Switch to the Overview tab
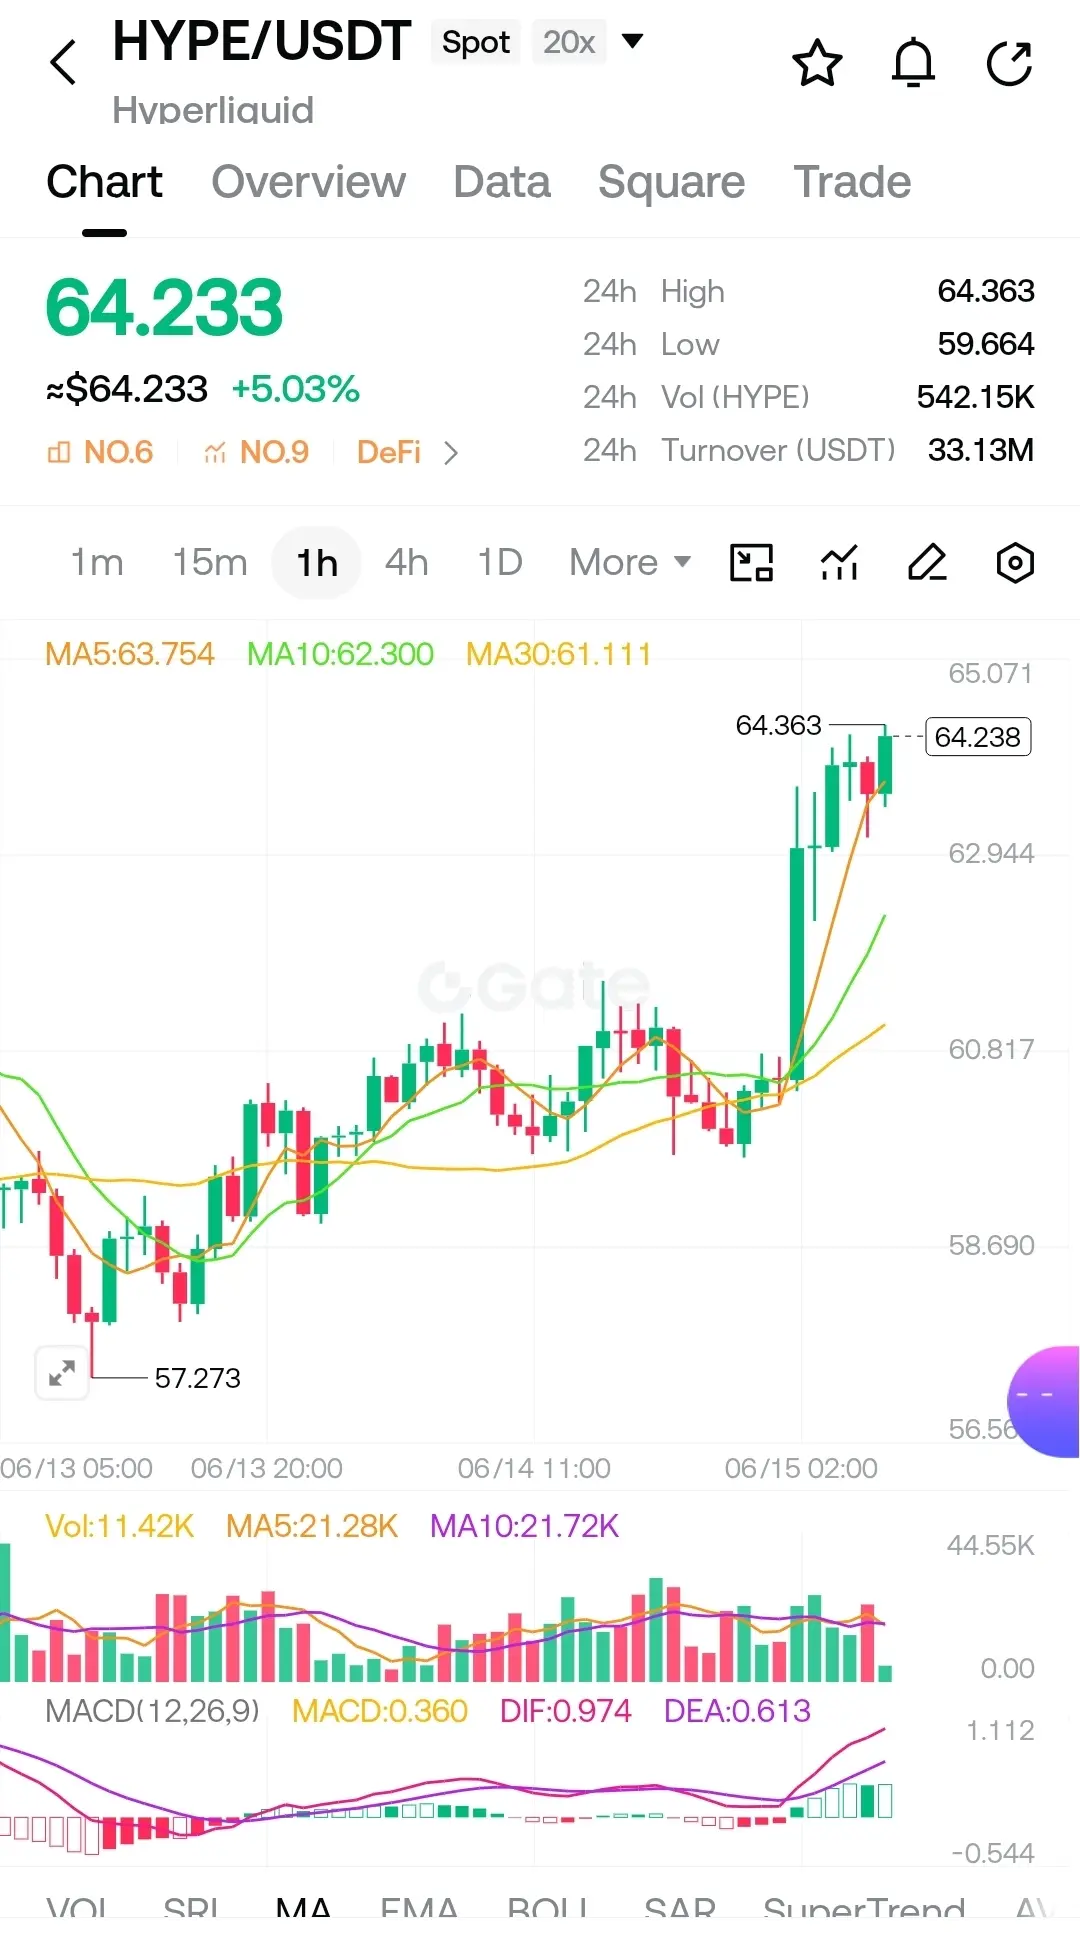This screenshot has height=1945, width=1080. (x=308, y=182)
